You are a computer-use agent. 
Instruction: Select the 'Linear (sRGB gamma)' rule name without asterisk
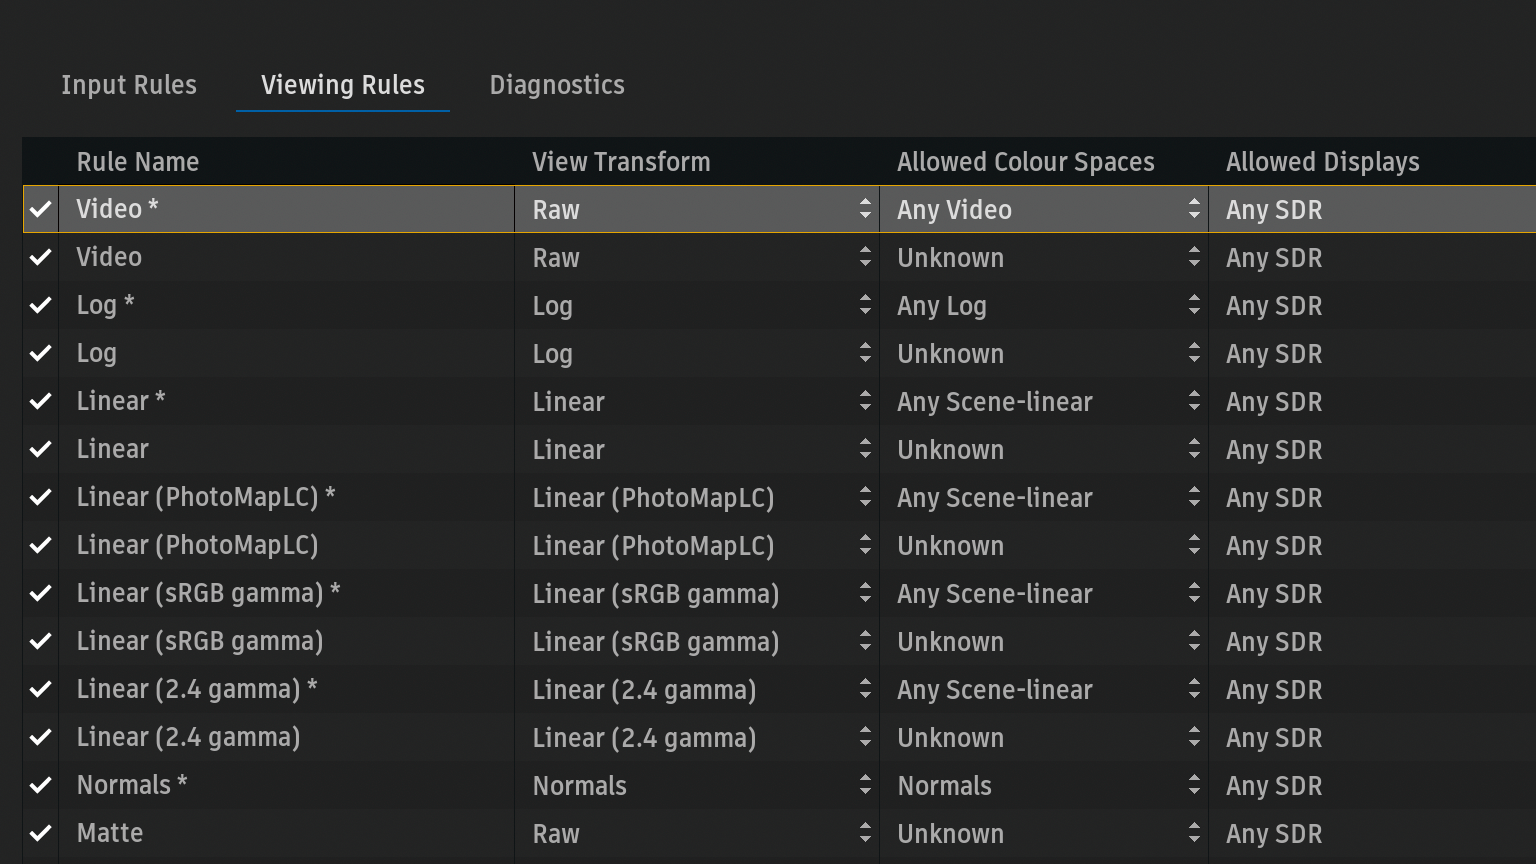tap(200, 642)
